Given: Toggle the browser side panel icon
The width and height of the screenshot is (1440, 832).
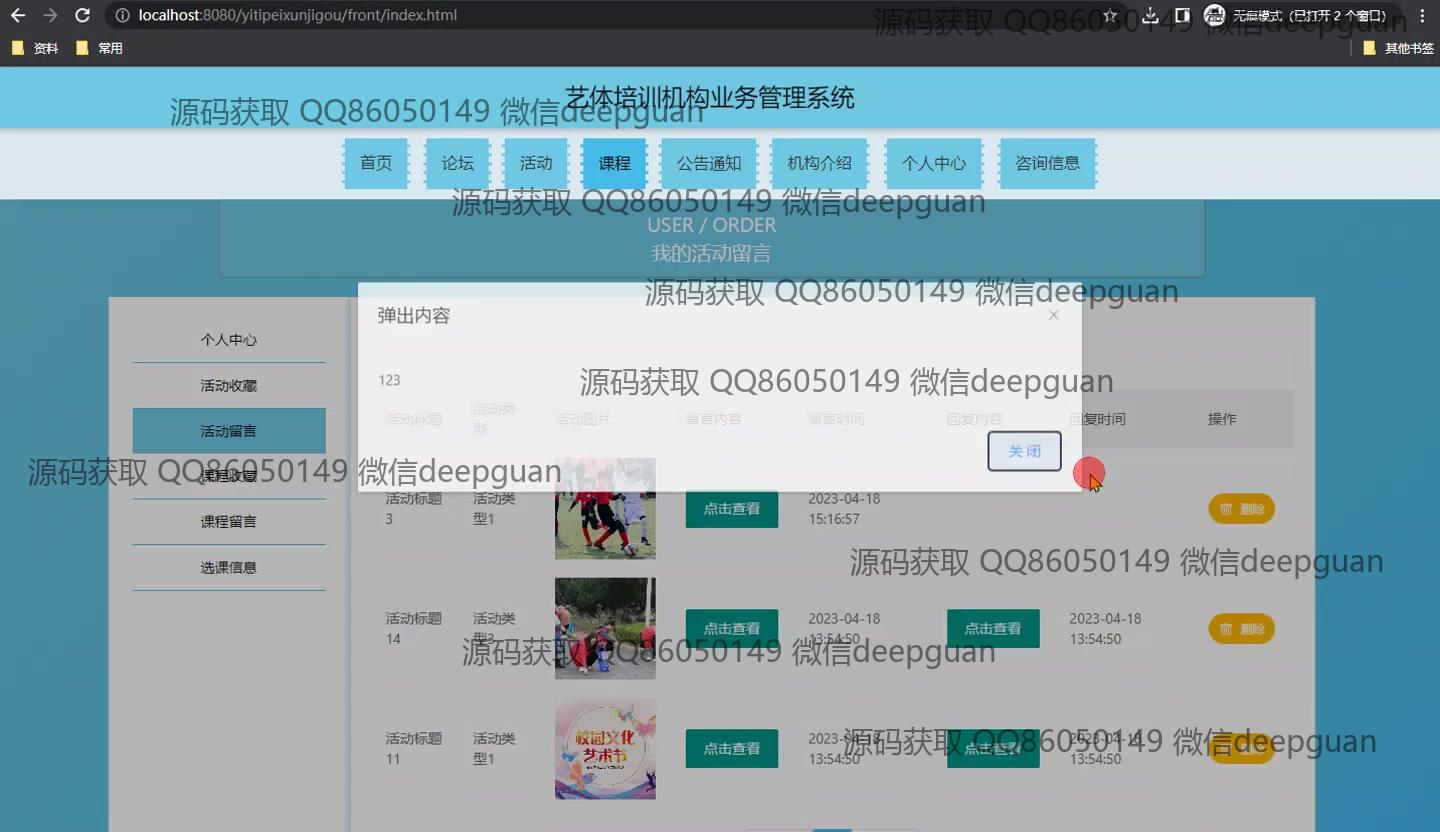Looking at the screenshot, I should tap(1182, 16).
